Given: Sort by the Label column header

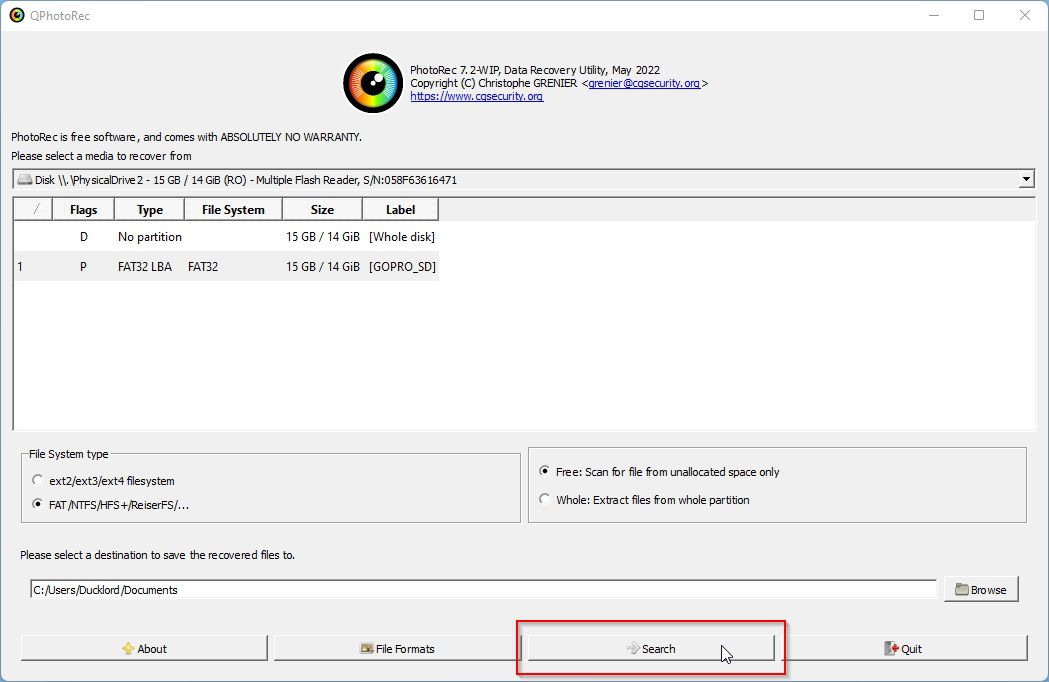Looking at the screenshot, I should point(401,209).
